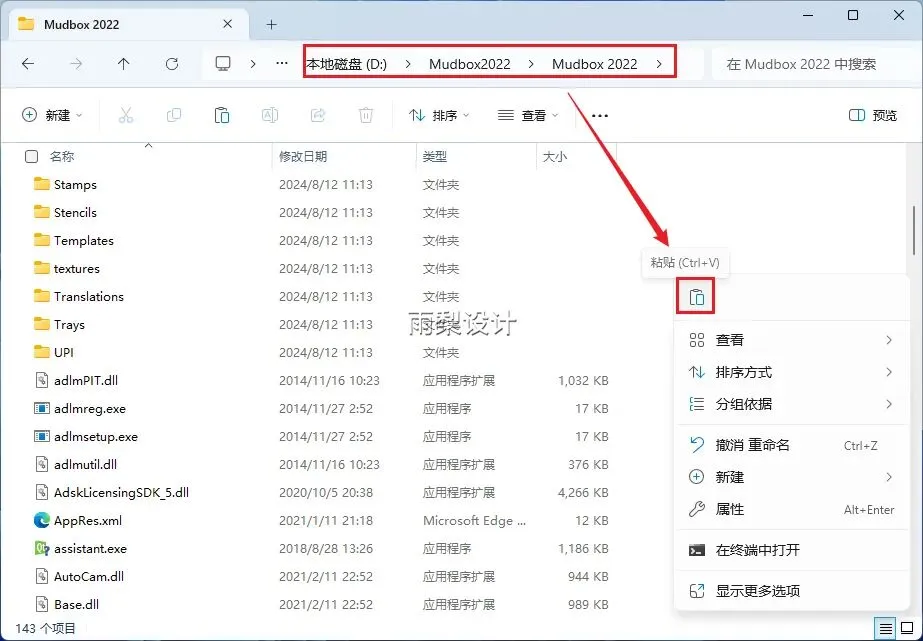Click the Copy icon in toolbar
Screen dimensions: 923x641
coord(174,115)
